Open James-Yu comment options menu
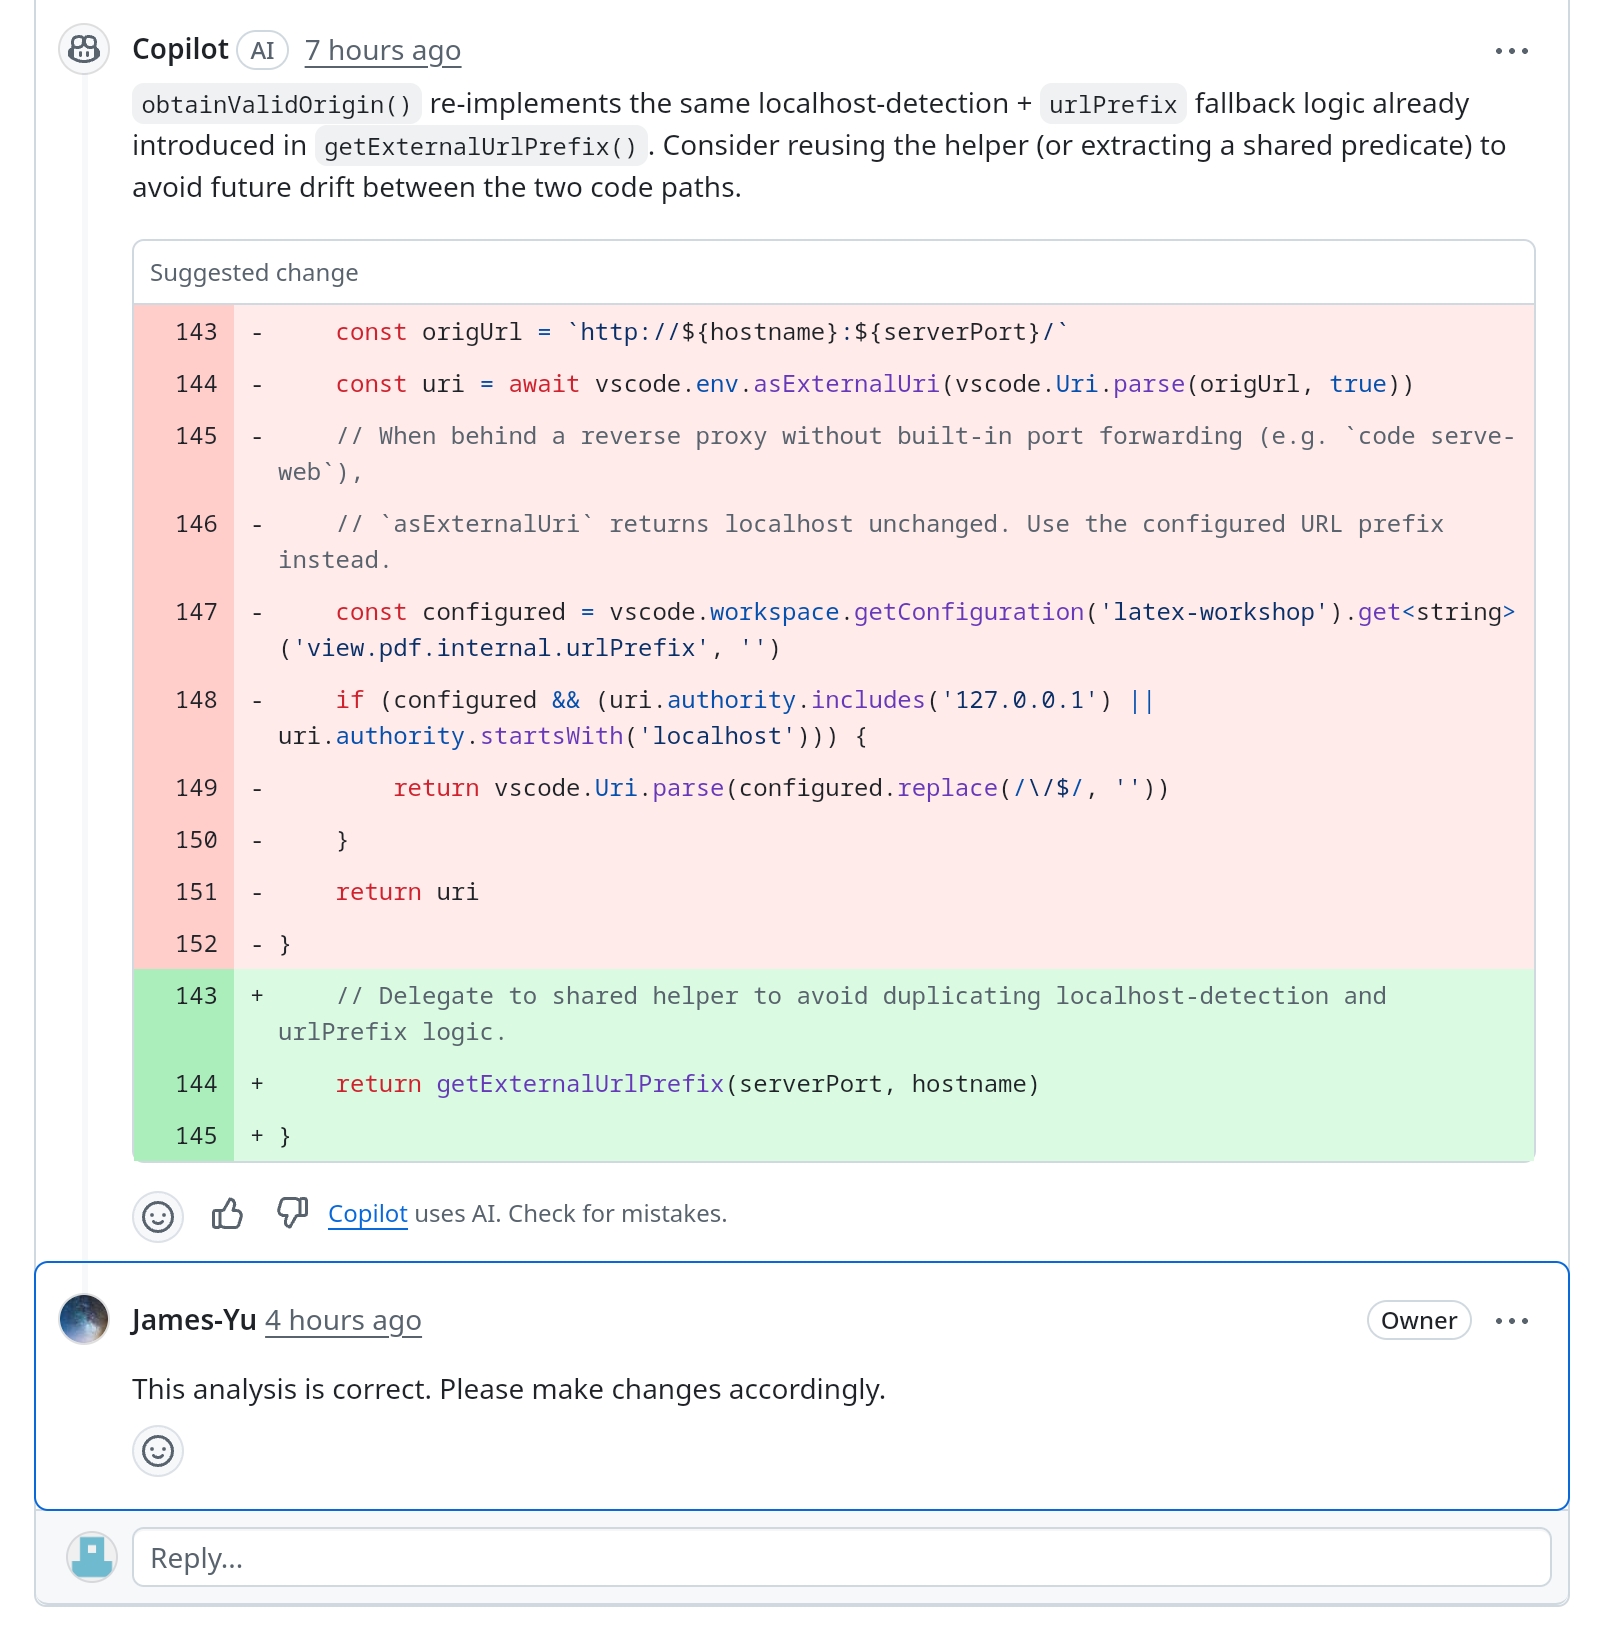Viewport: 1603px width, 1629px height. click(x=1511, y=1321)
